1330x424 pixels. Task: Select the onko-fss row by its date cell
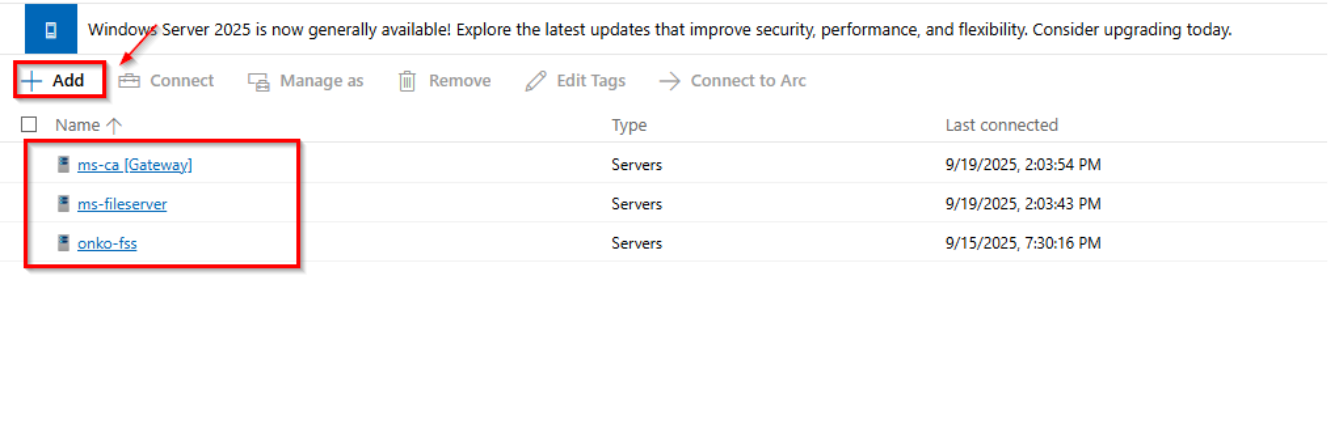1023,243
